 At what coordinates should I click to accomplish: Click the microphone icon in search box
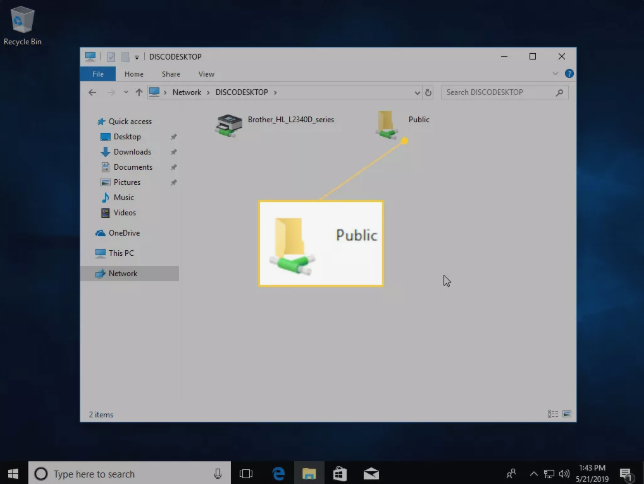click(x=218, y=474)
